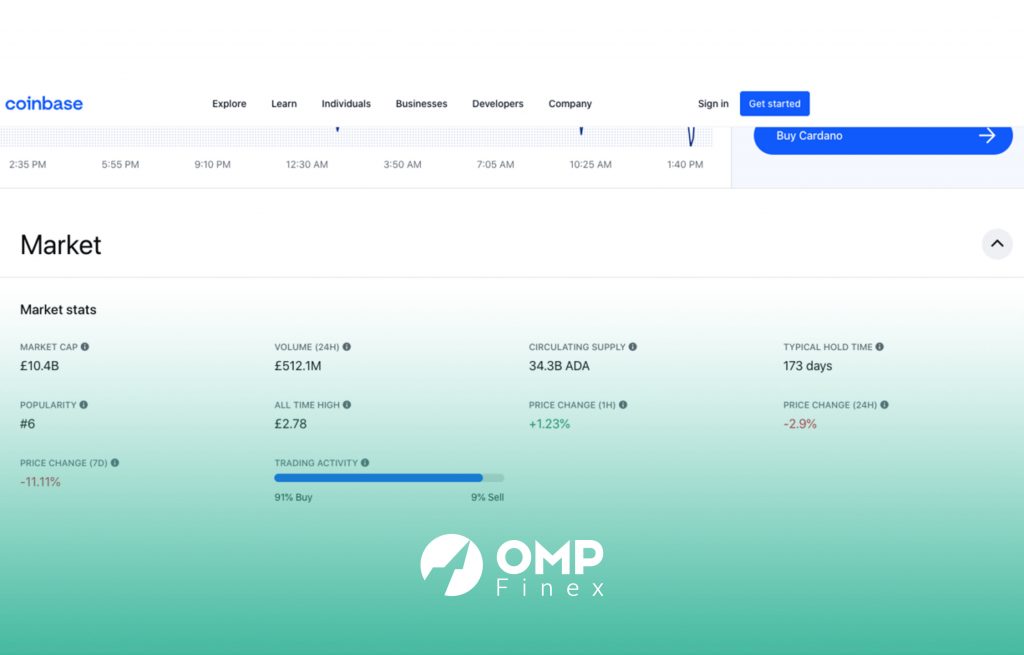The width and height of the screenshot is (1024, 655).
Task: Click the 7:05 AM chart time label
Action: click(x=495, y=165)
